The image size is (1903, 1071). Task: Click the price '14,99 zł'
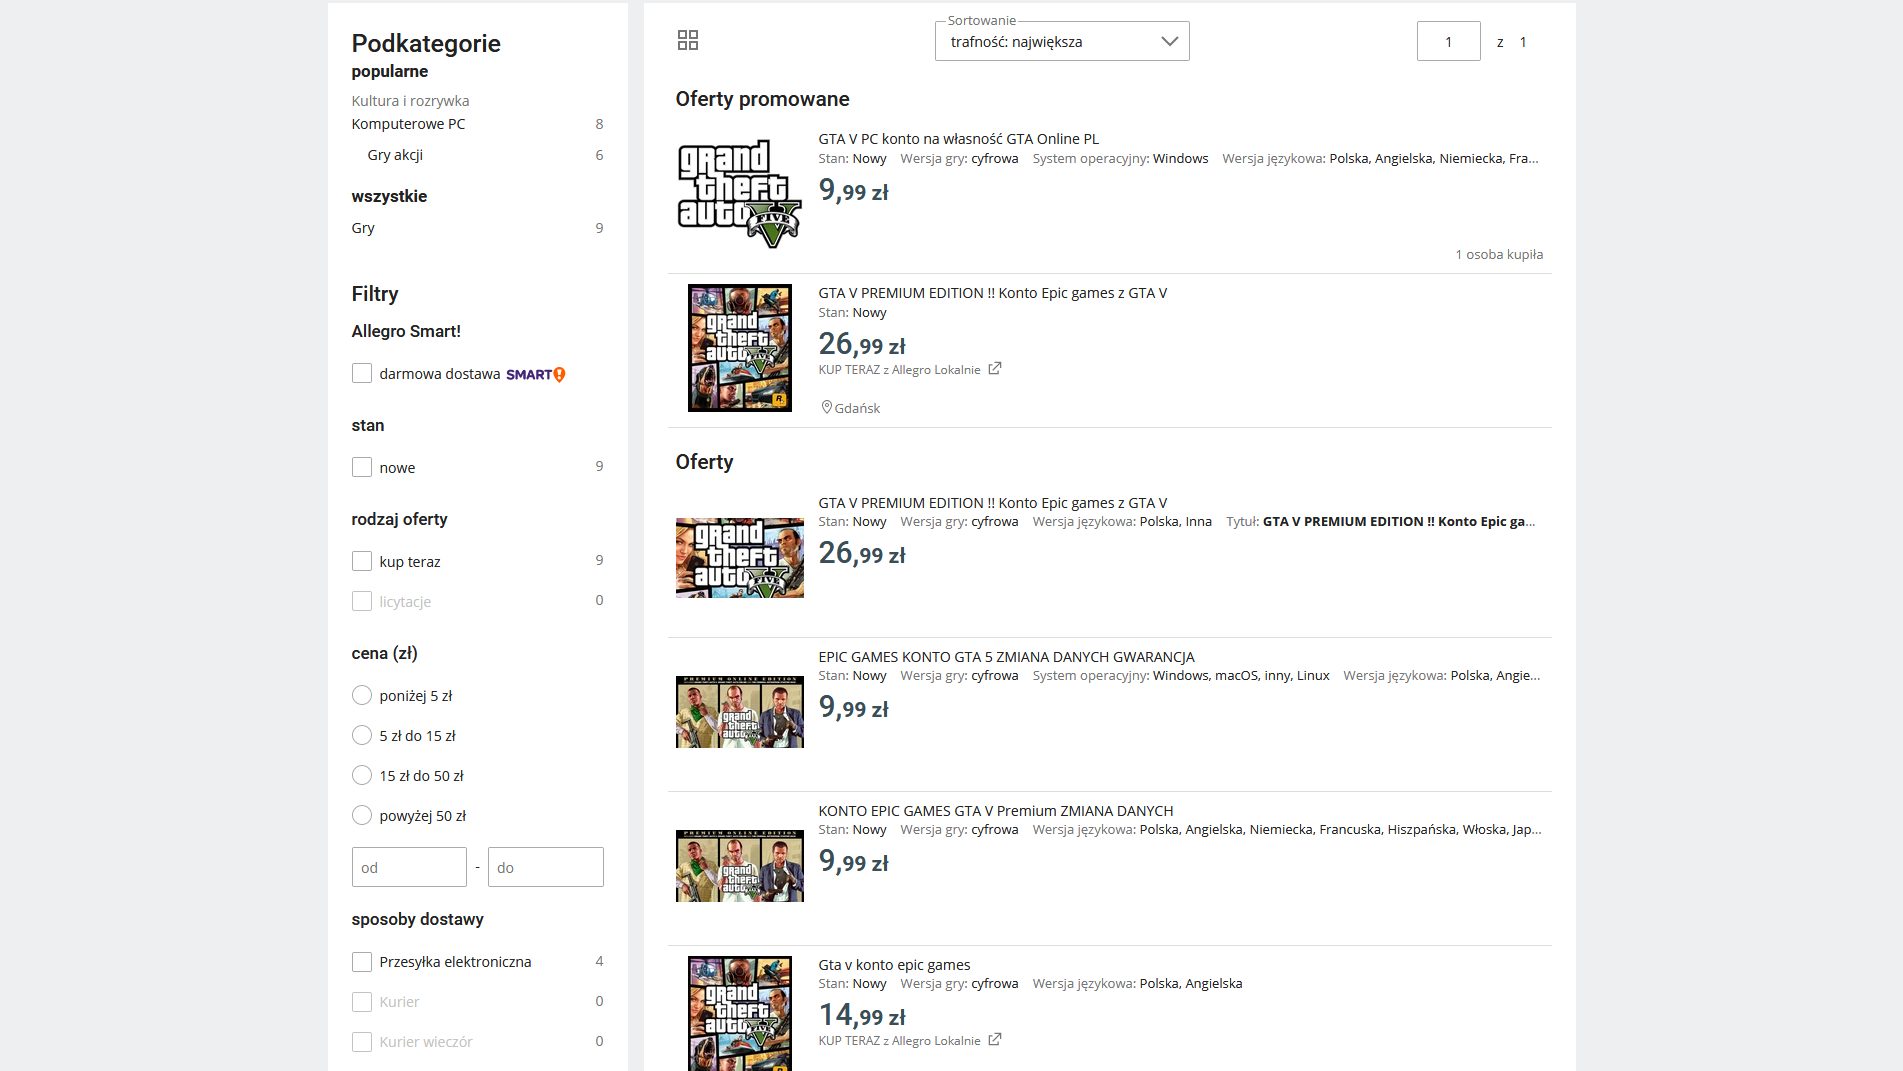coord(862,1015)
